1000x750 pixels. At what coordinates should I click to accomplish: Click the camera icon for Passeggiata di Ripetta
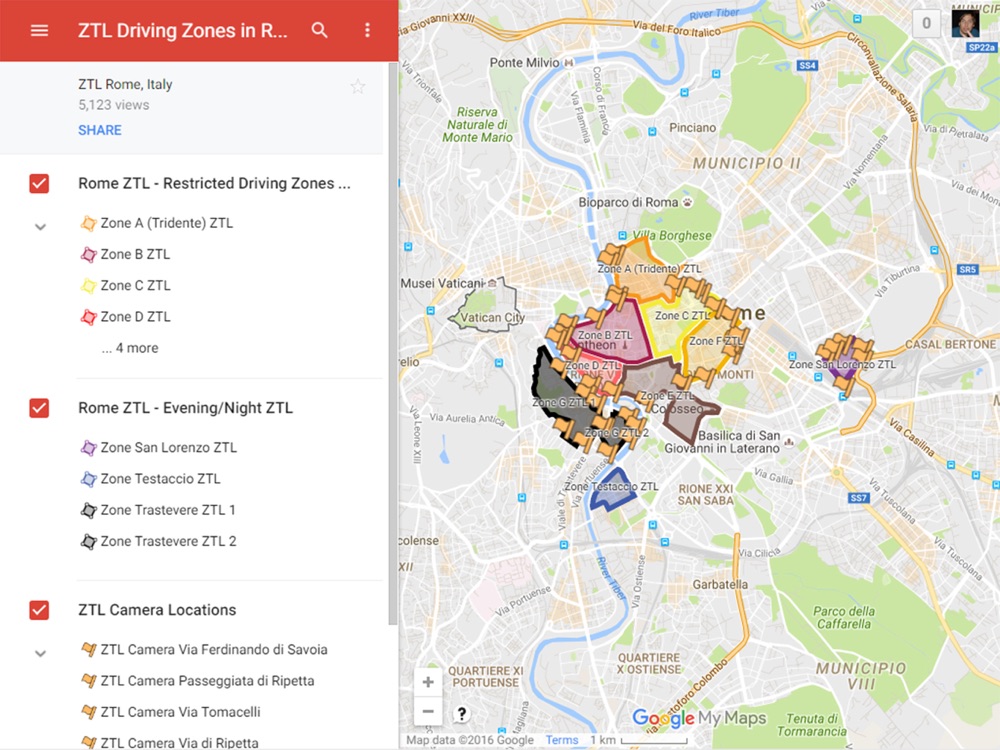click(89, 680)
